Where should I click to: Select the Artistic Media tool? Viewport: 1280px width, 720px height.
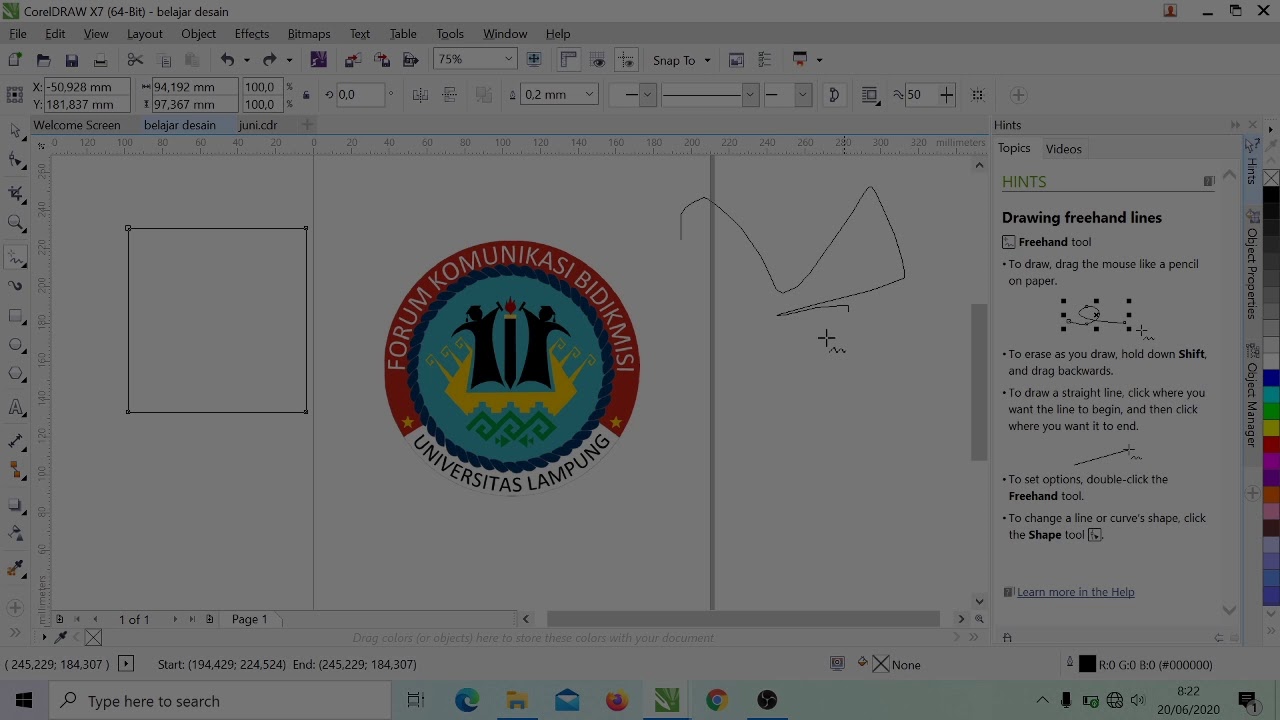click(x=15, y=285)
